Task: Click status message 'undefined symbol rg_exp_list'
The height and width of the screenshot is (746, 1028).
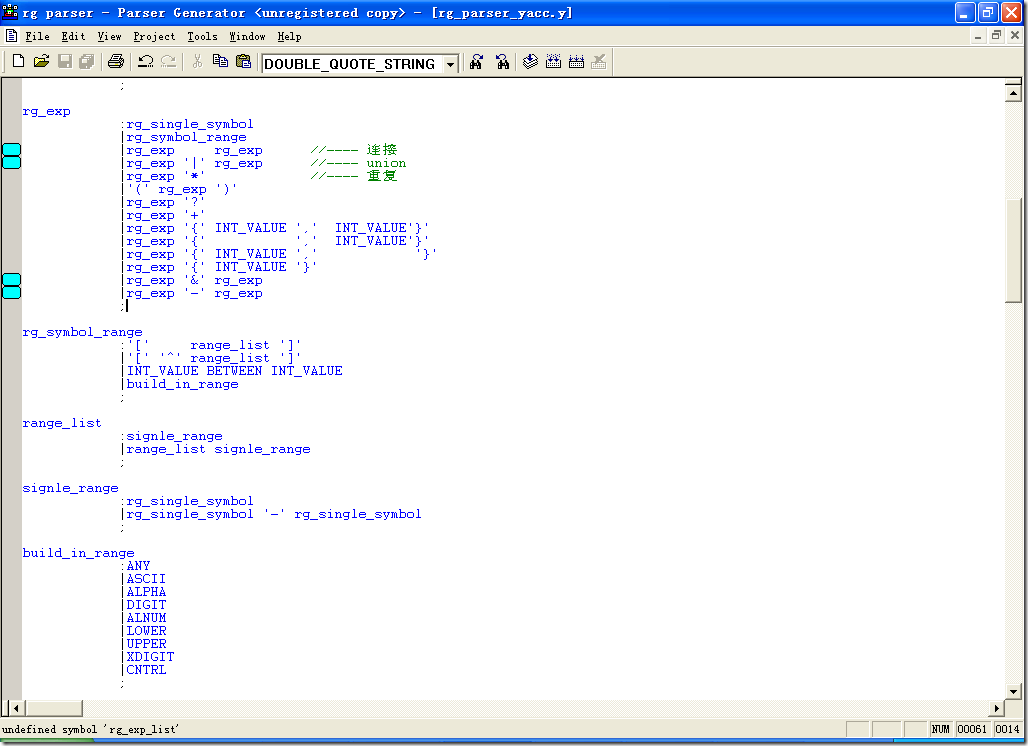Action: [90, 729]
